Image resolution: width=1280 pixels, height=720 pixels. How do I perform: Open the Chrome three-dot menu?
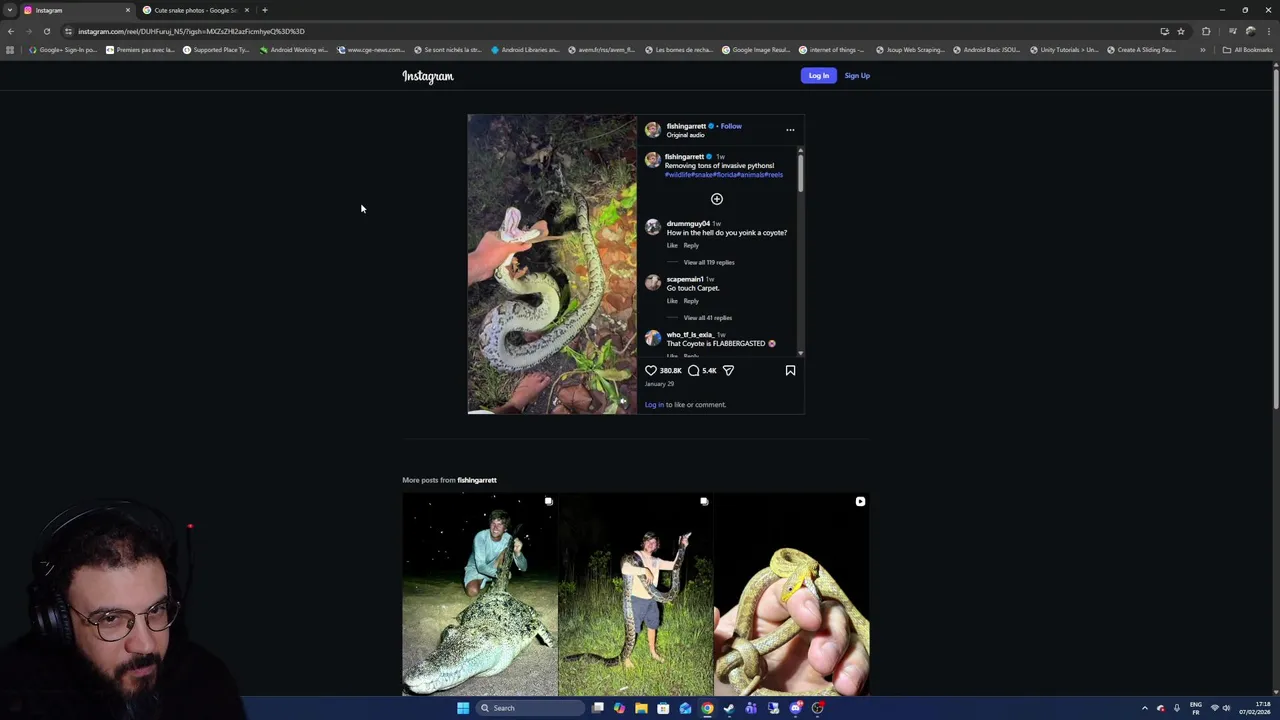point(1269,31)
